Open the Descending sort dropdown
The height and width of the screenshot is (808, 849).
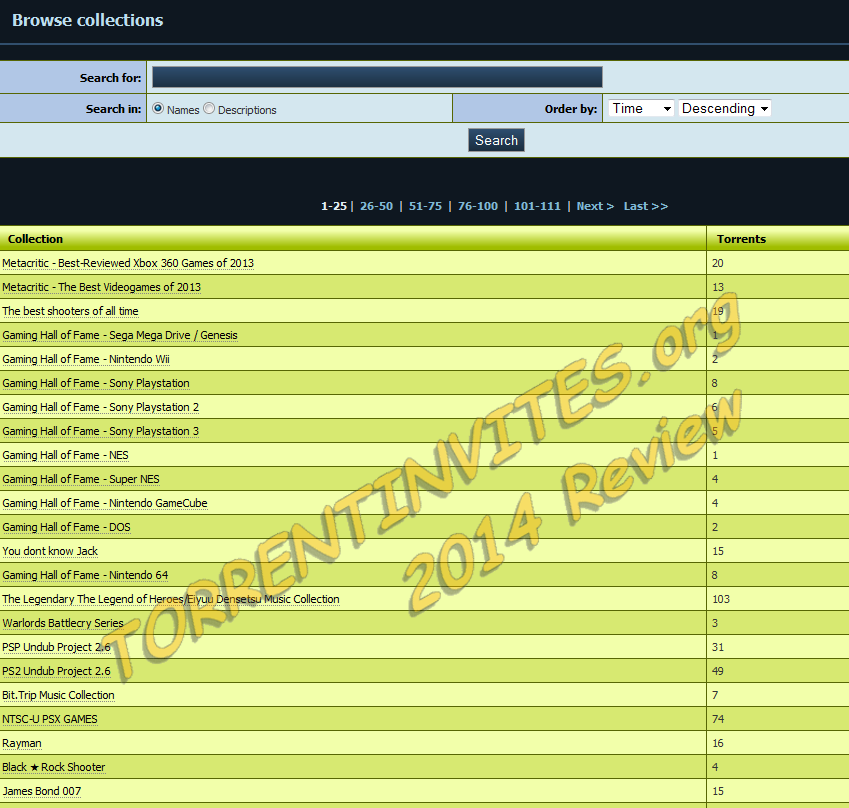click(x=724, y=108)
